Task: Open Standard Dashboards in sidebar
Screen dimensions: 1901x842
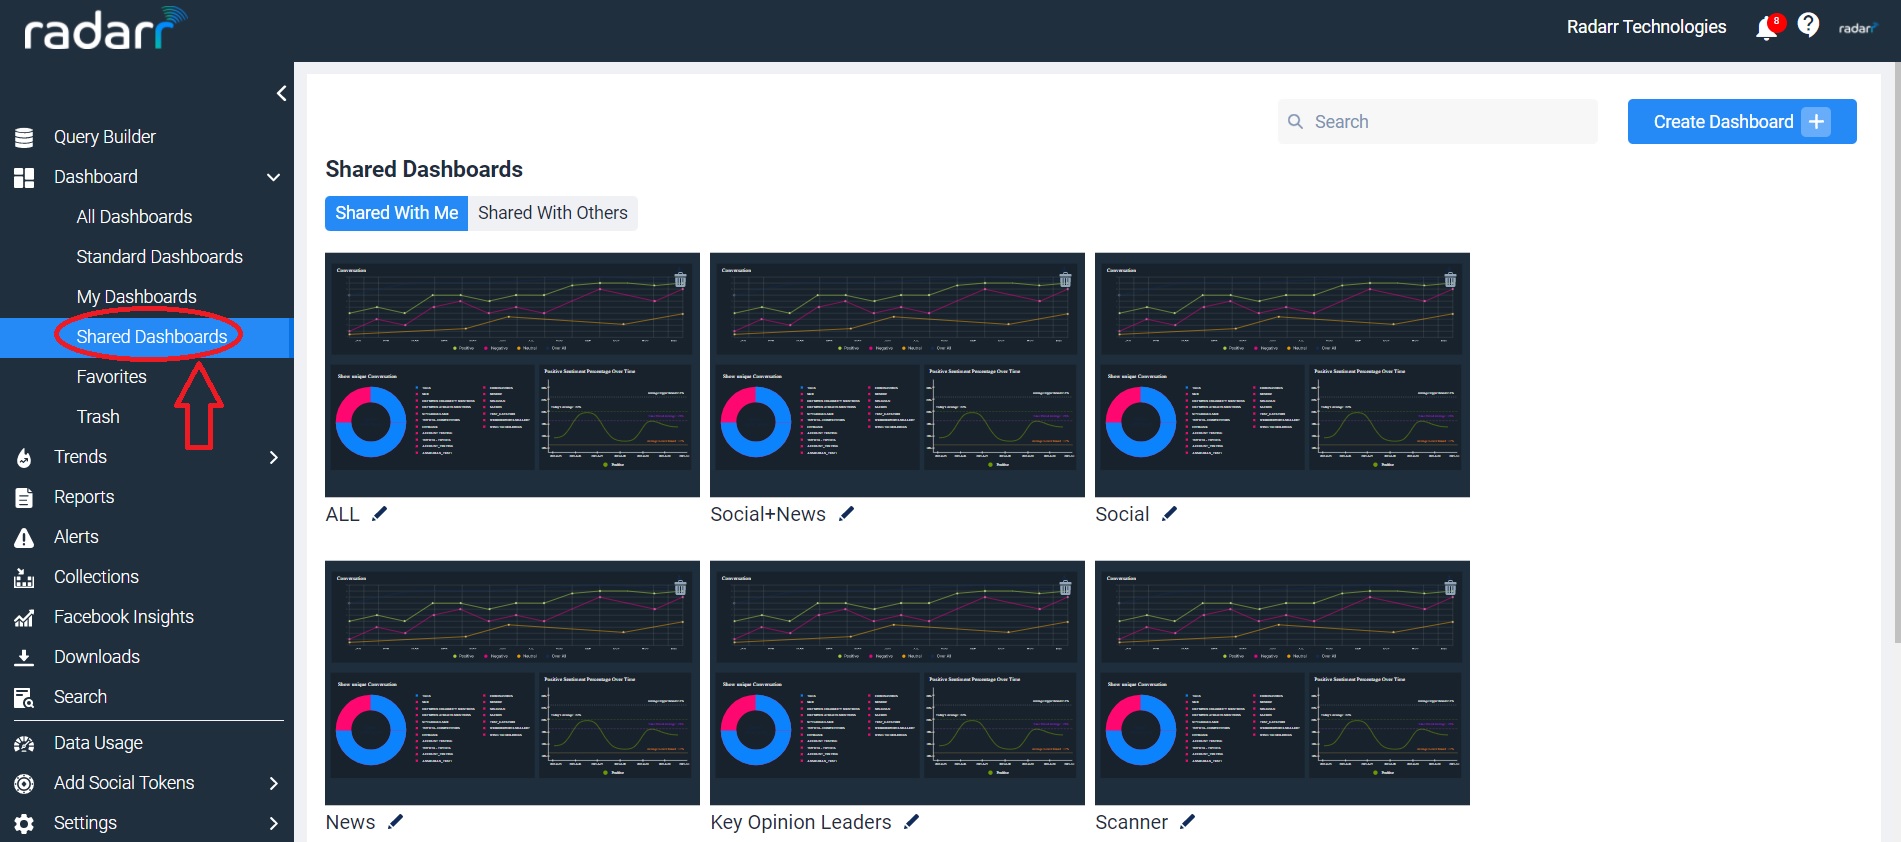Action: click(159, 257)
